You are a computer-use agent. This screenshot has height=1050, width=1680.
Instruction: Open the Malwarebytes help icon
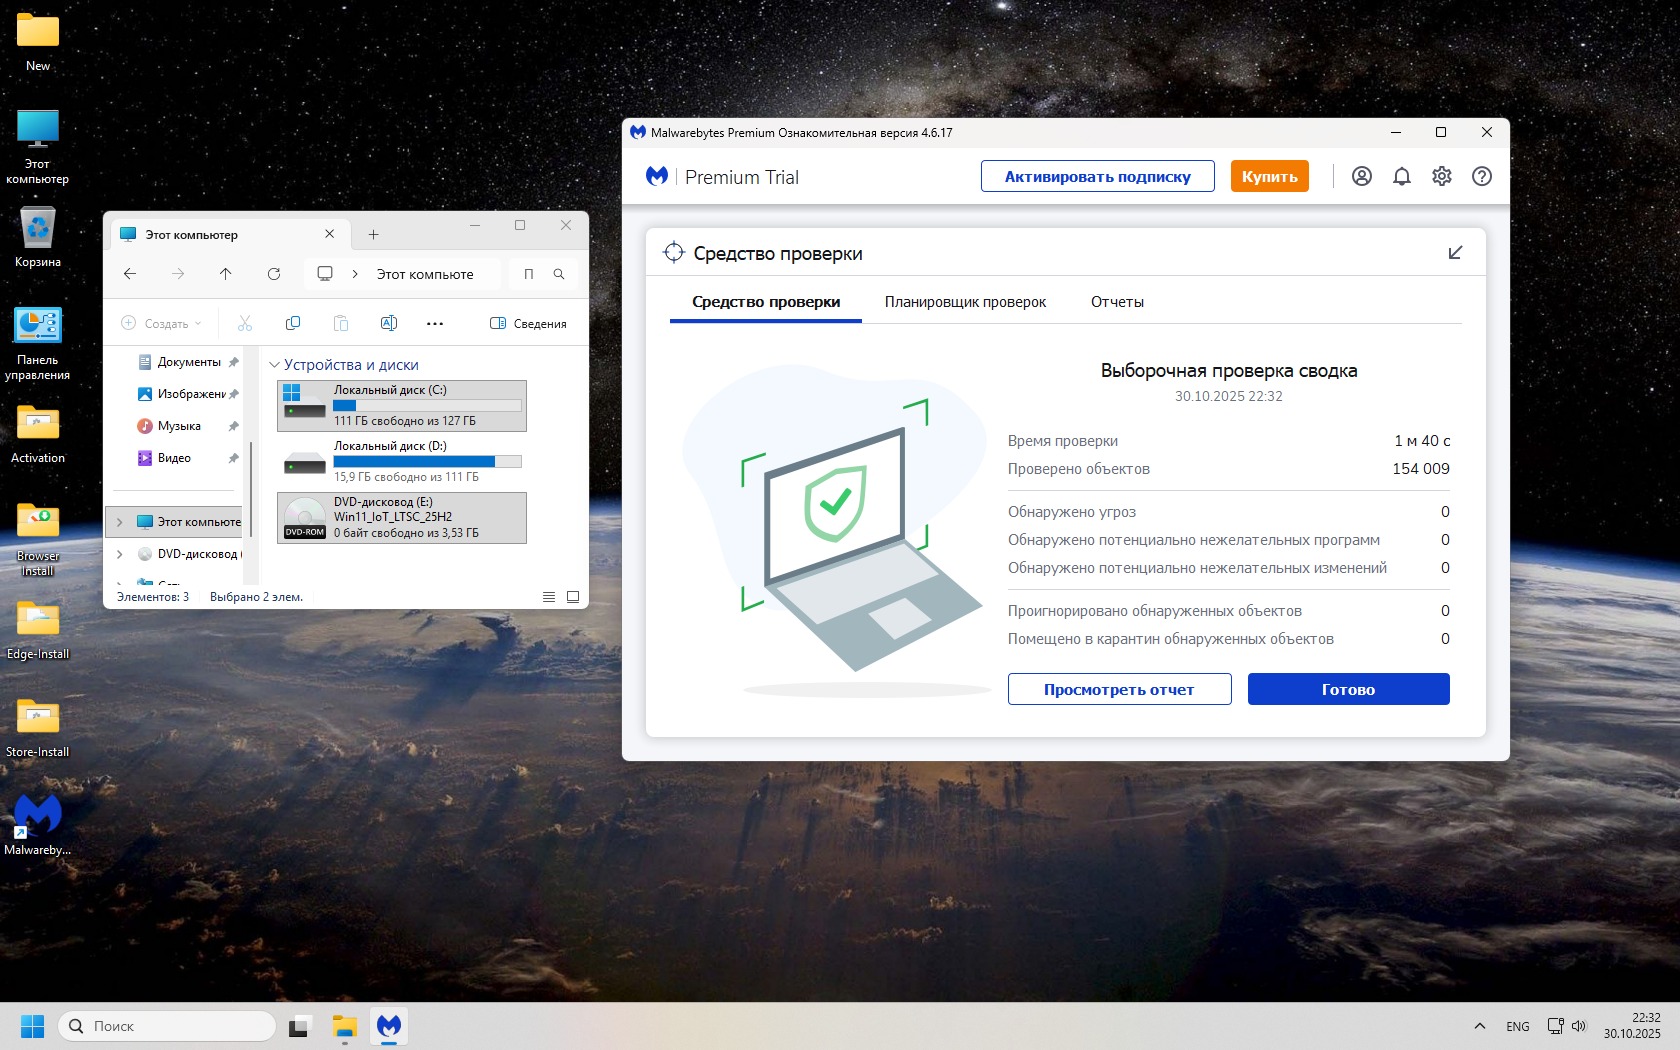click(x=1481, y=176)
